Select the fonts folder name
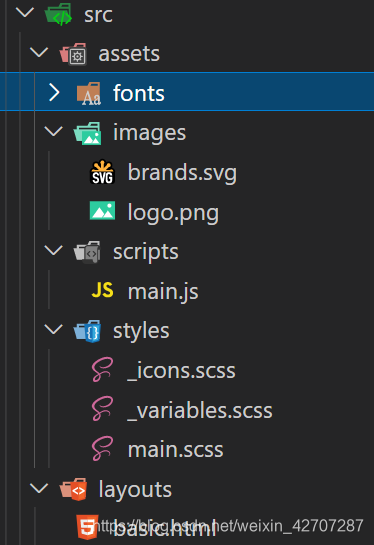Image resolution: width=374 pixels, height=545 pixels. coord(139,93)
